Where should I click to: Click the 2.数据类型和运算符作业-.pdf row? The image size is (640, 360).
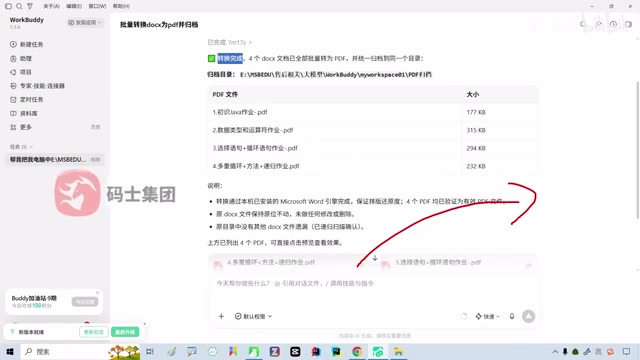pyautogui.click(x=372, y=130)
